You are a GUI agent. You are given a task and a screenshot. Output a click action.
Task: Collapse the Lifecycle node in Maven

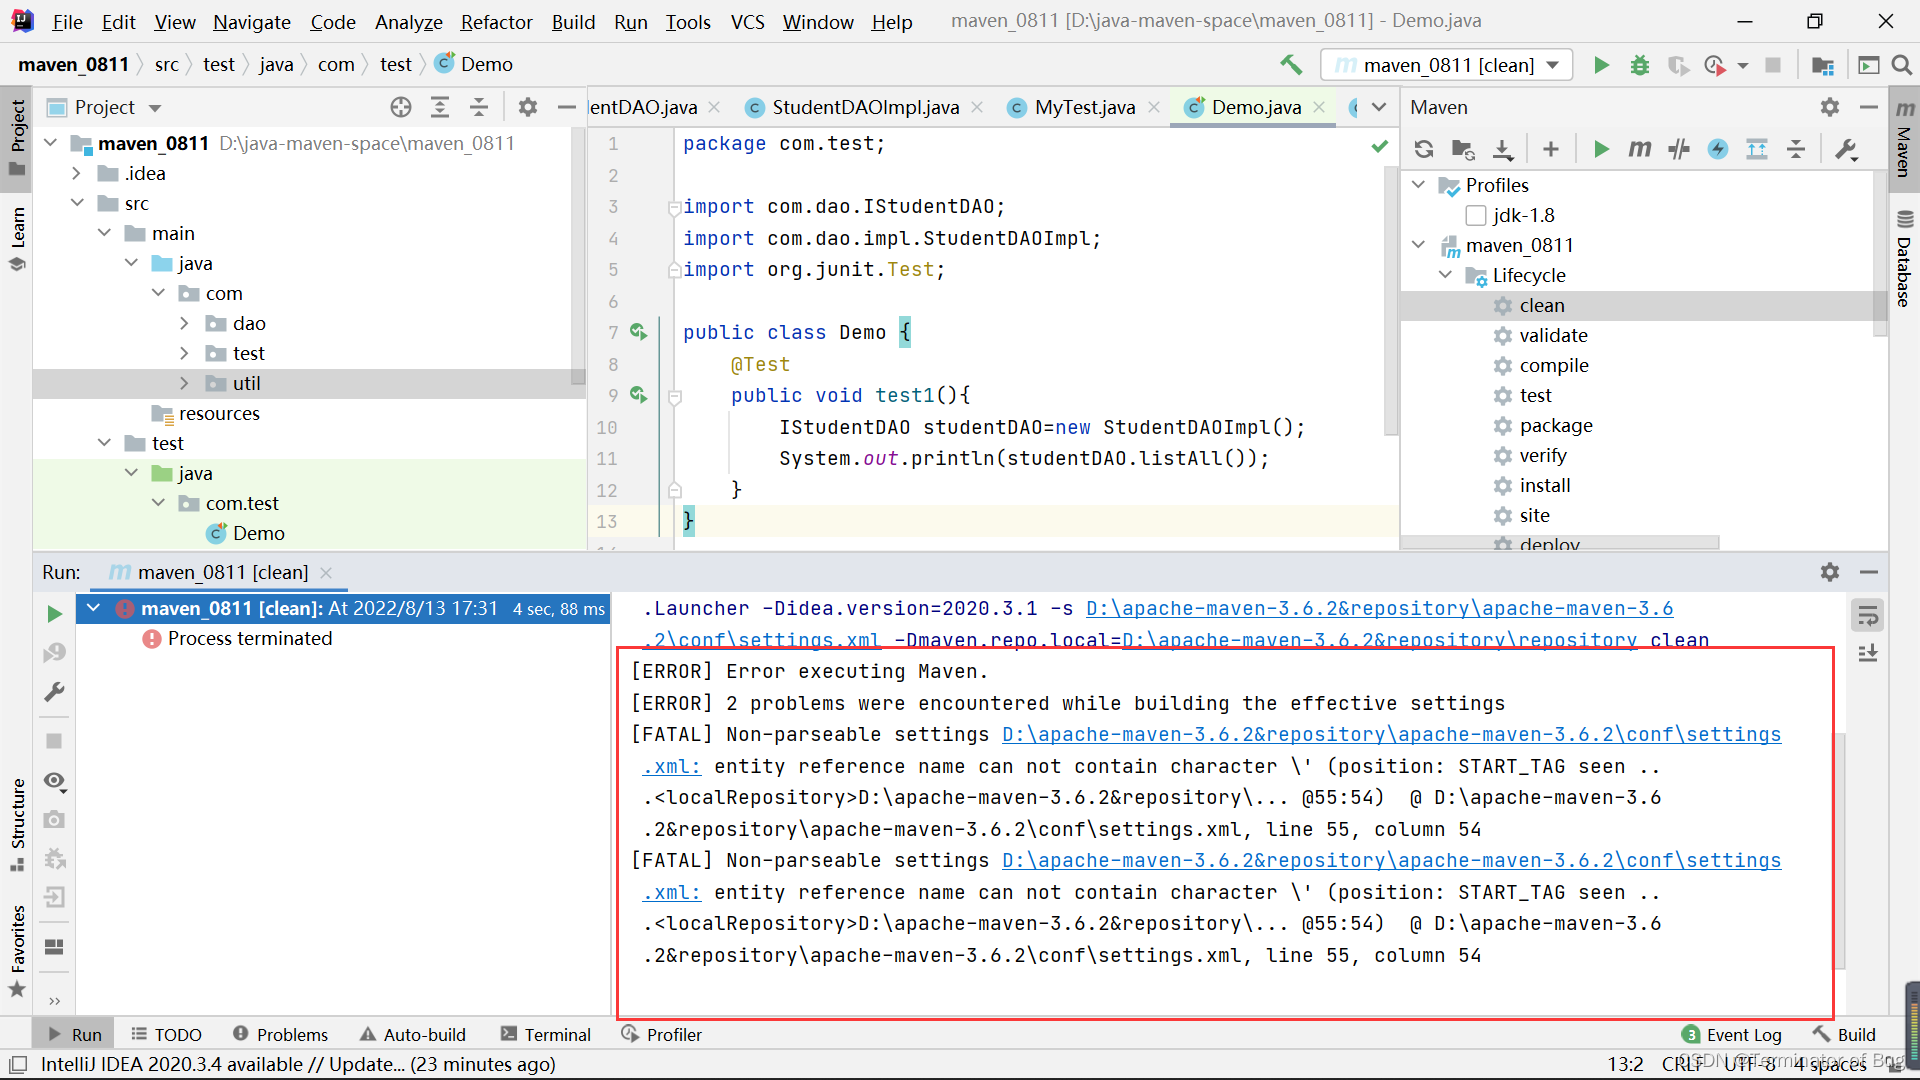(x=1445, y=275)
